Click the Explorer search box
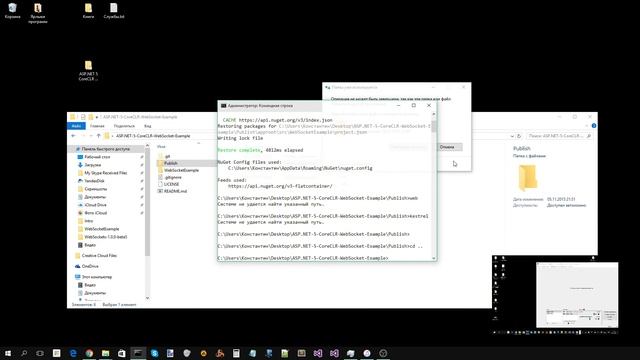This screenshot has width=640, height=360. [559, 136]
